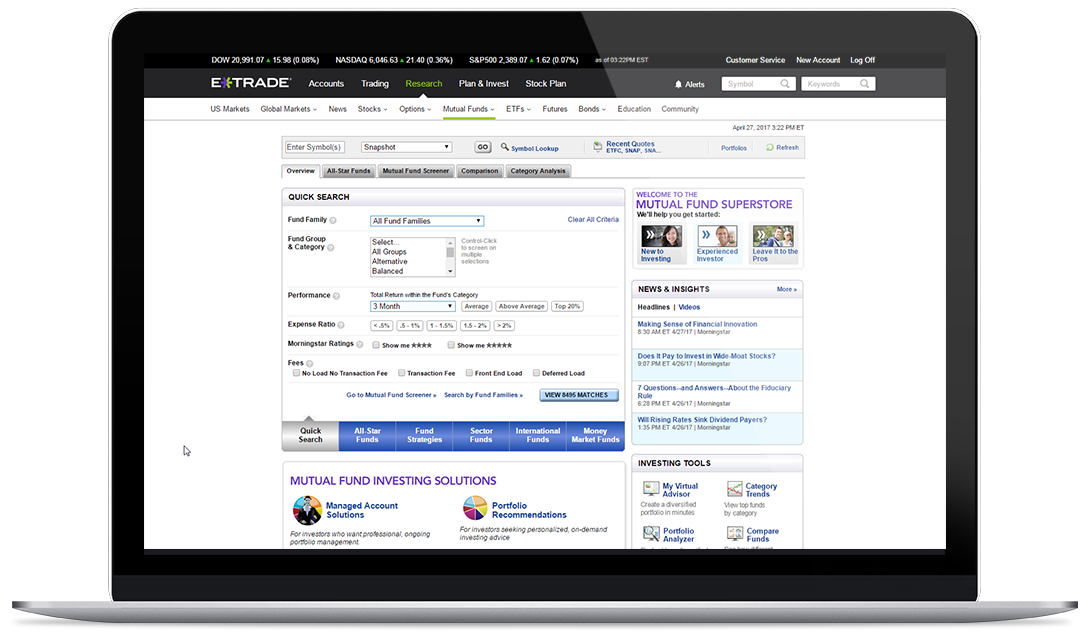1090x642 pixels.
Task: Click the Alerts bell icon
Action: click(x=678, y=84)
